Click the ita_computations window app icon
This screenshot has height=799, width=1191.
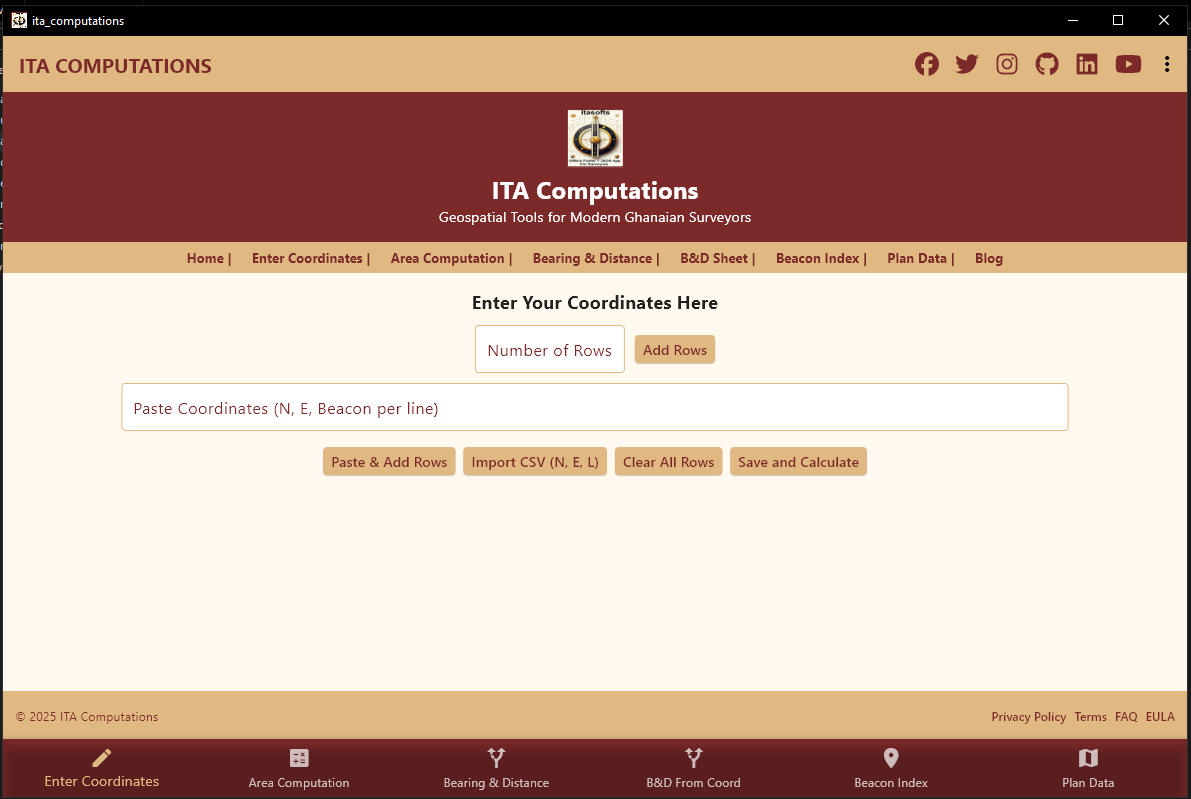[19, 21]
